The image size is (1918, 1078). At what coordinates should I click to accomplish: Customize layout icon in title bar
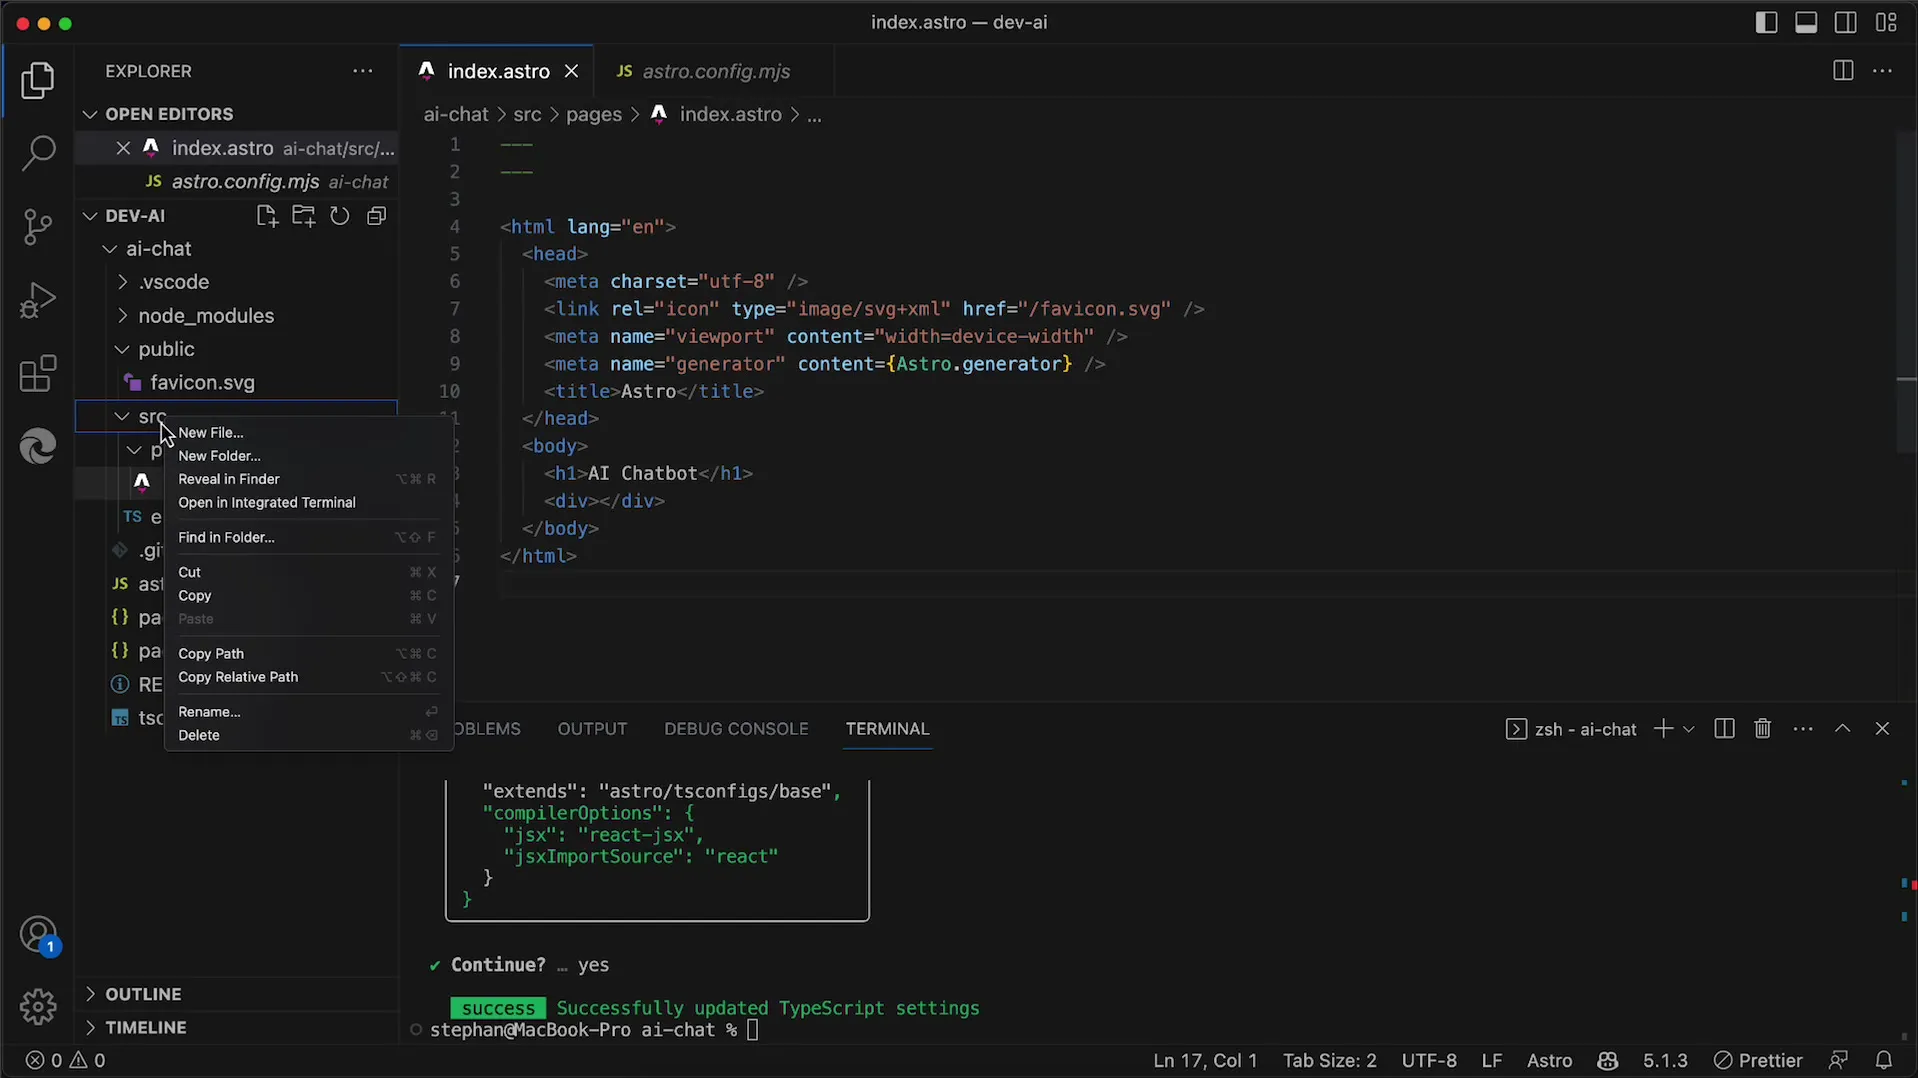(1886, 22)
